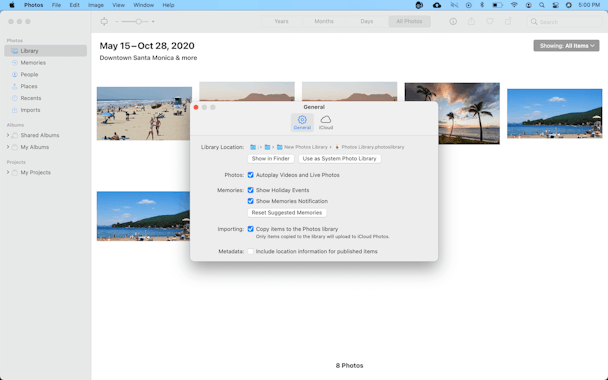The height and width of the screenshot is (380, 608).
Task: Click the Info button in toolbar
Action: coord(453,22)
